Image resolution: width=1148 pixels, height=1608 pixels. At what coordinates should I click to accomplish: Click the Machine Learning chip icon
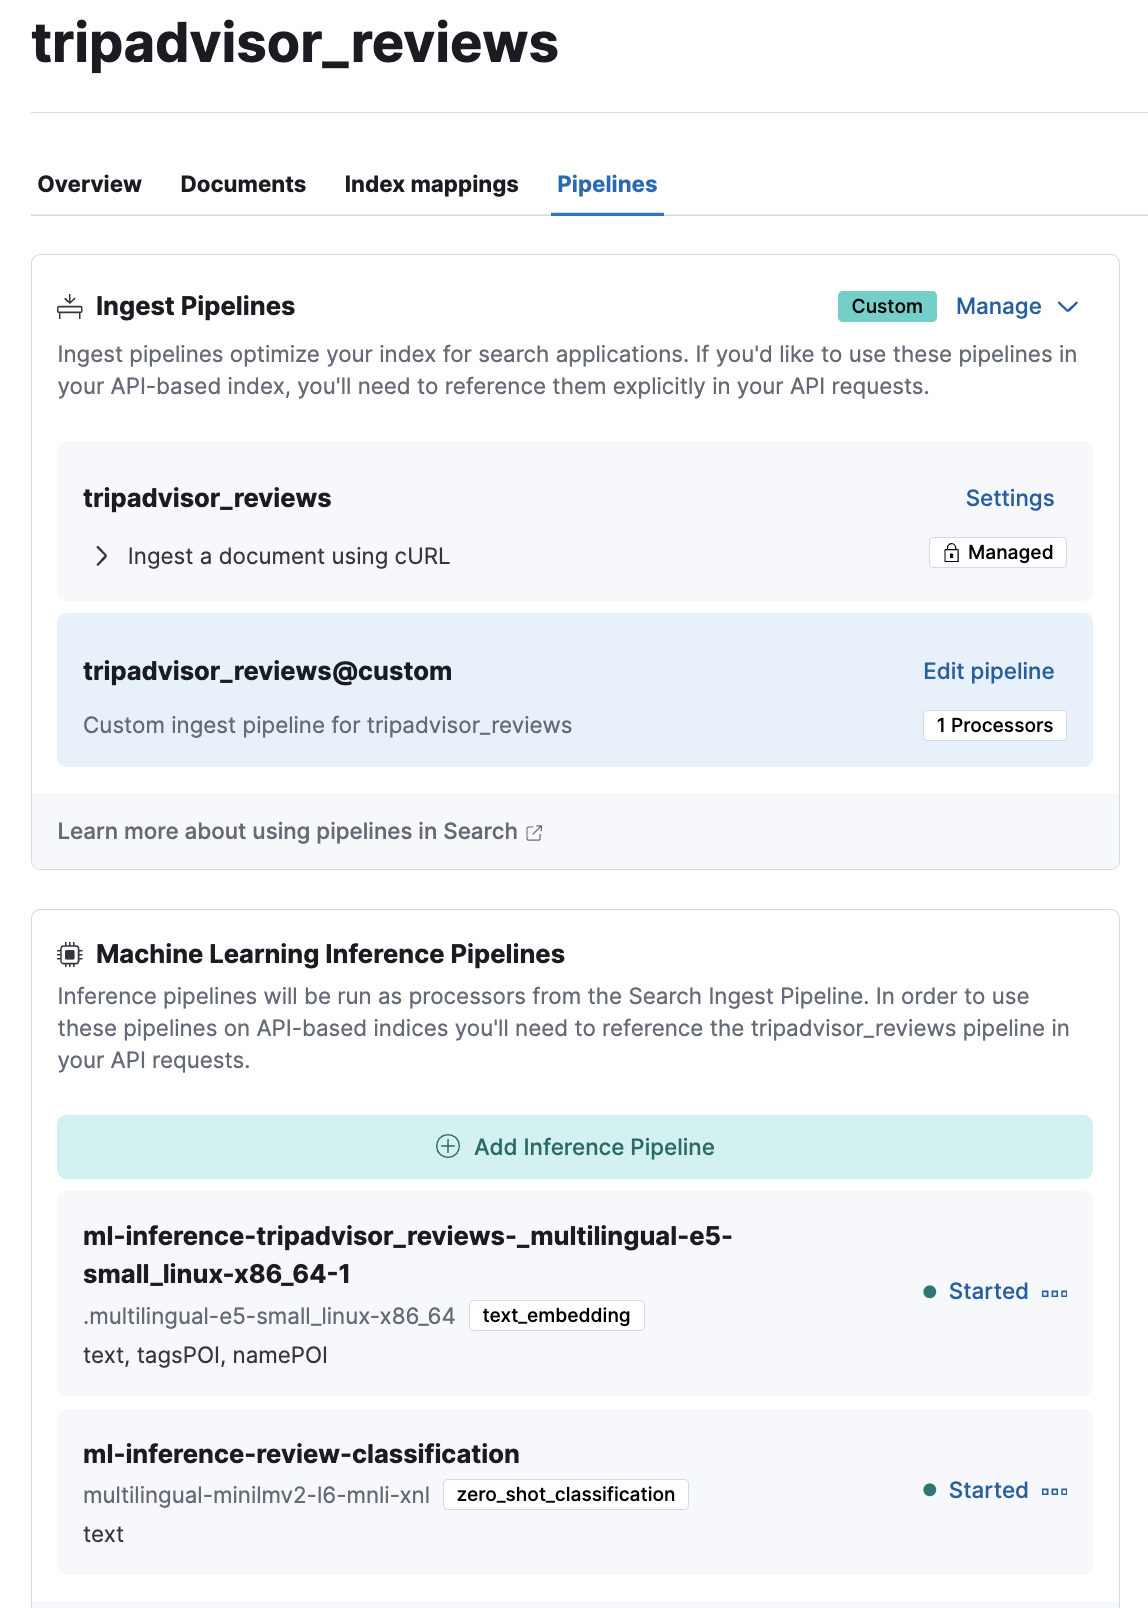(70, 955)
